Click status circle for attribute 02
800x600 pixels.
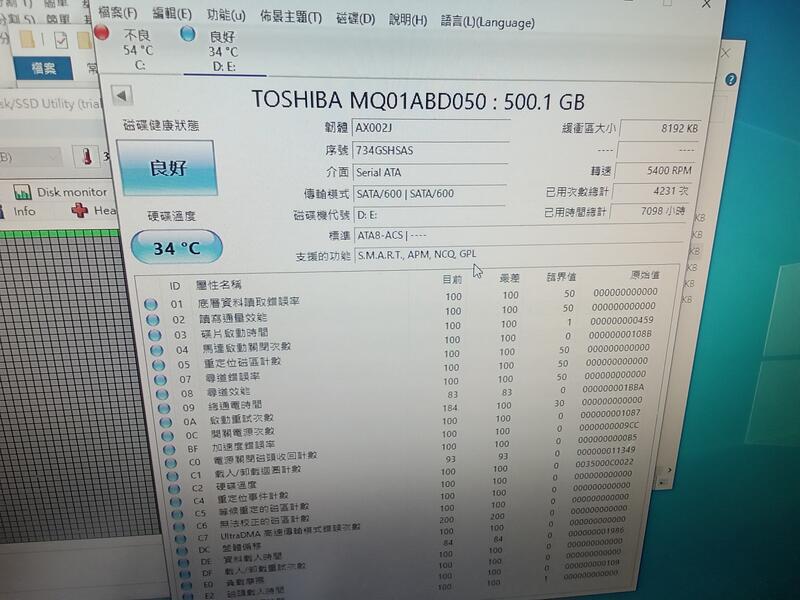pyautogui.click(x=153, y=320)
